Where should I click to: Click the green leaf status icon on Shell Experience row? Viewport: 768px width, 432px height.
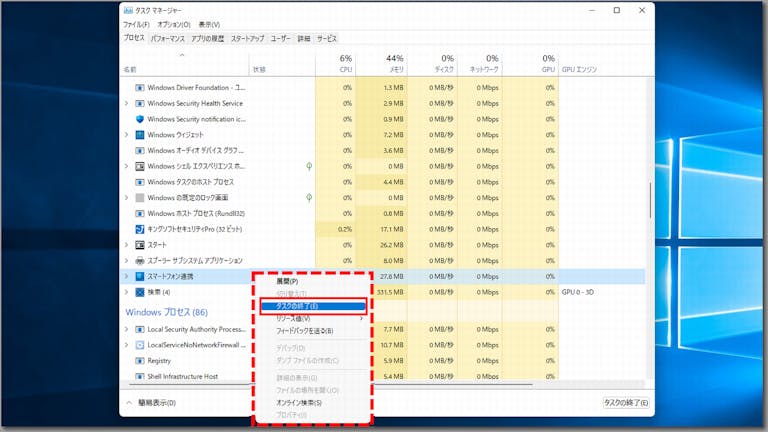pos(309,167)
